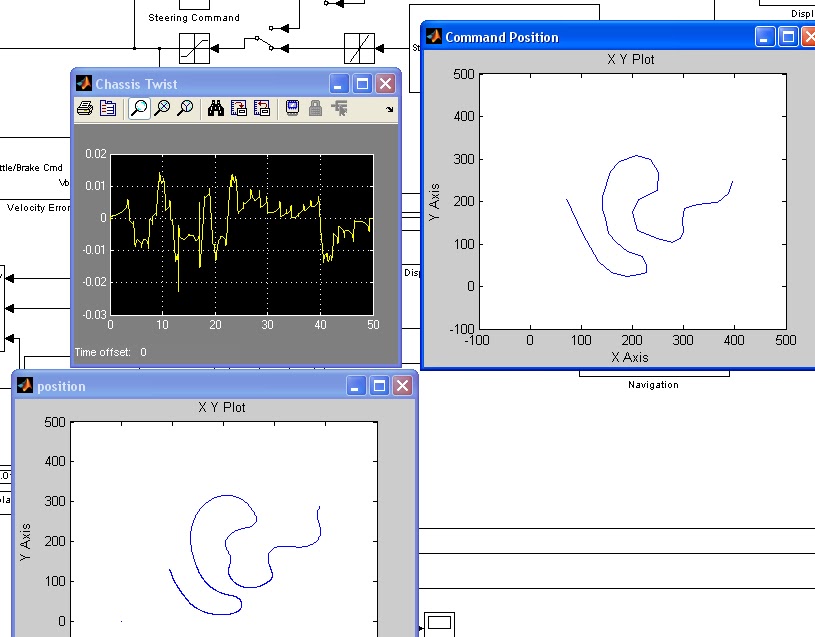Click the blue path in Command Position plot

pyautogui.click(x=603, y=203)
